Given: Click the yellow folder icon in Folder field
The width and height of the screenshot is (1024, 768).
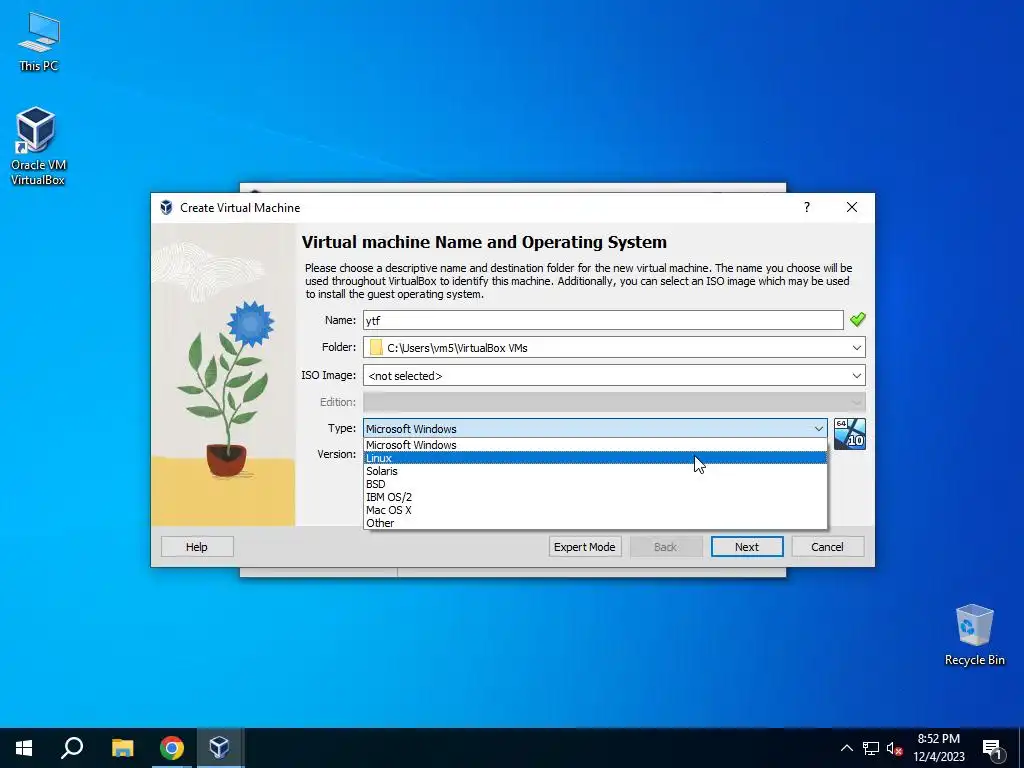Looking at the screenshot, I should pyautogui.click(x=376, y=347).
